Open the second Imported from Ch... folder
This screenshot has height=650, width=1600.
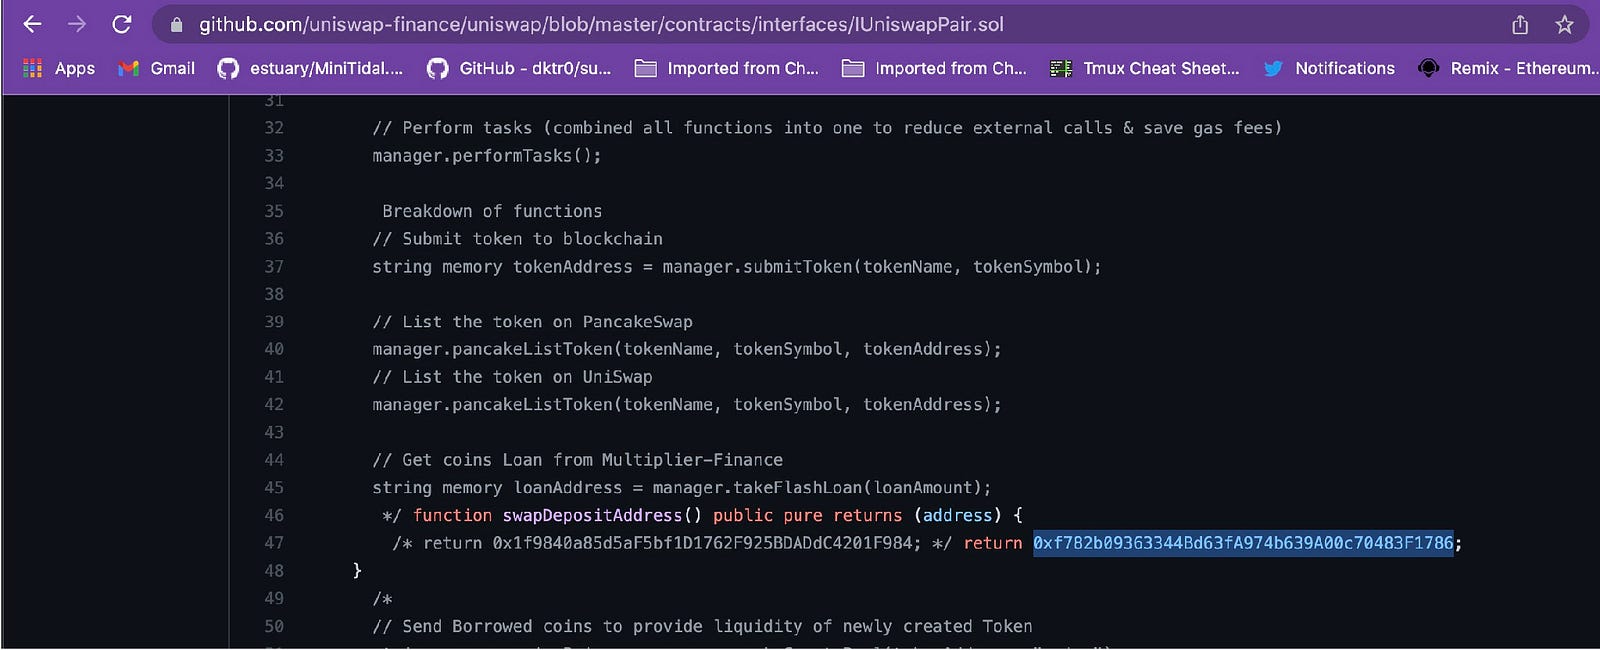(x=935, y=68)
